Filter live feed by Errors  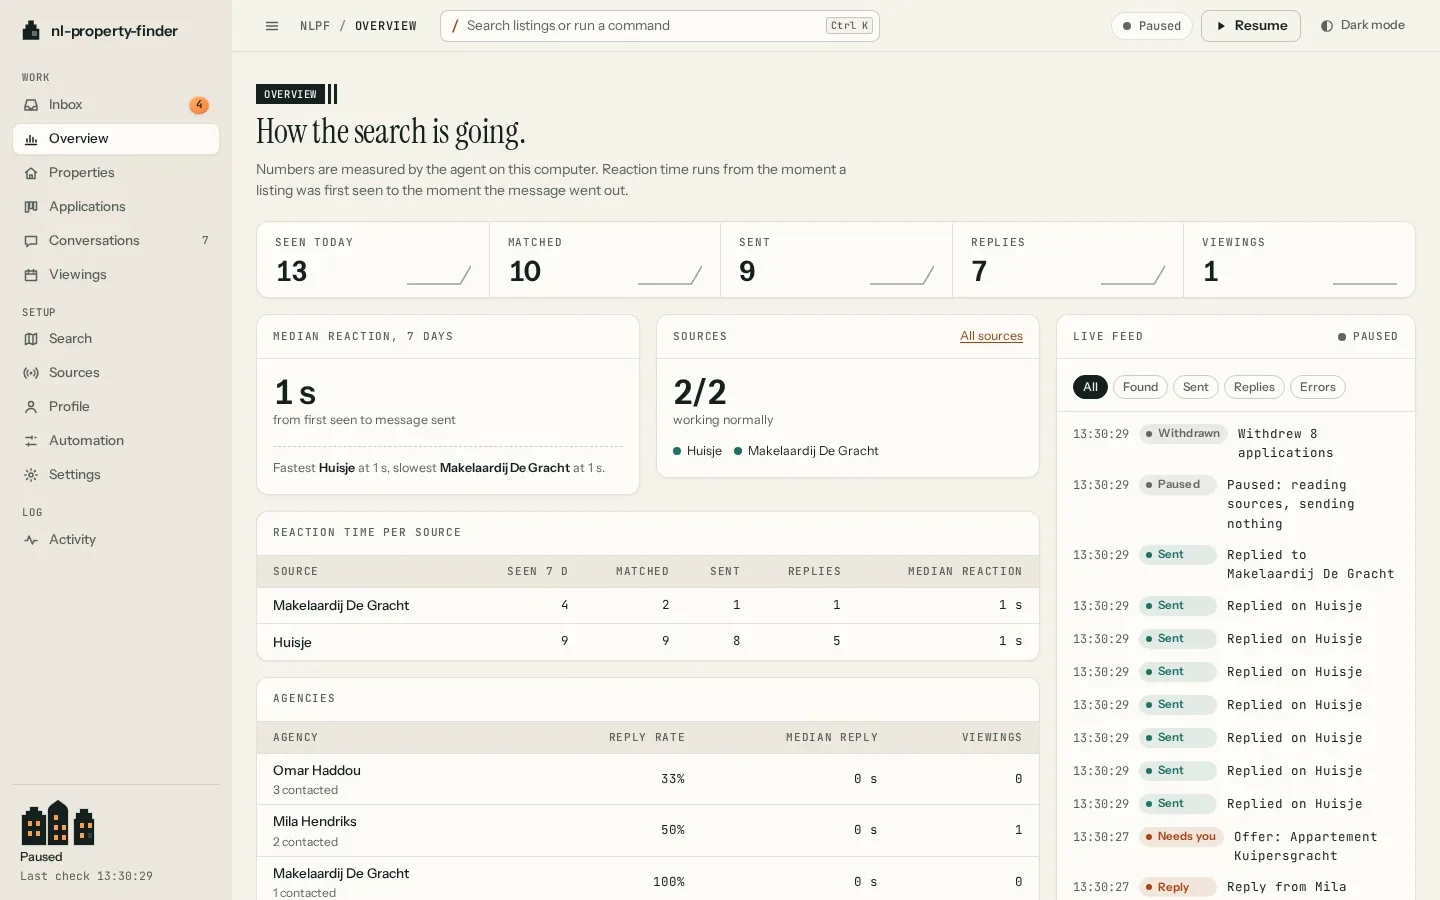[x=1318, y=387]
